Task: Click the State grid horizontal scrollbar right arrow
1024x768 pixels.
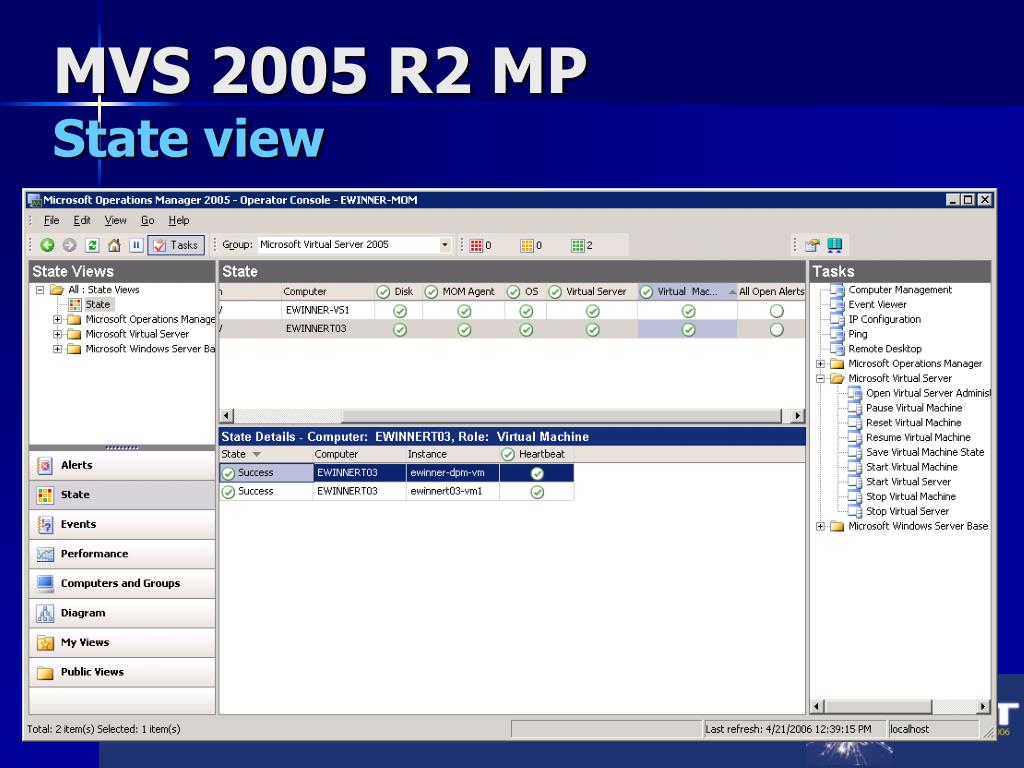Action: (x=797, y=415)
